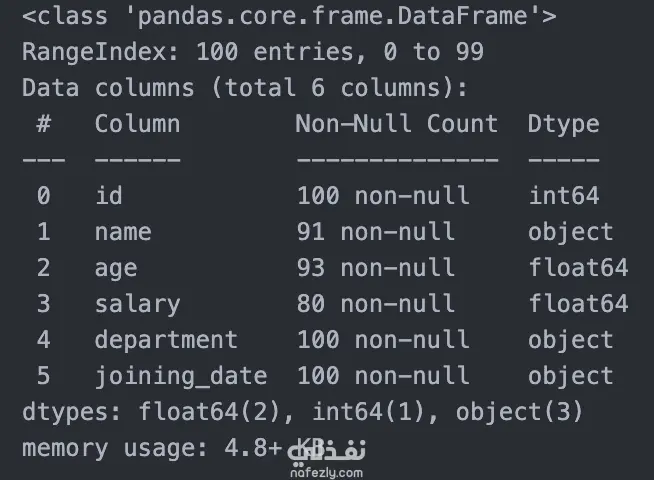The height and width of the screenshot is (480, 654).
Task: Click the 'Non-Null Count' header
Action: tap(397, 124)
